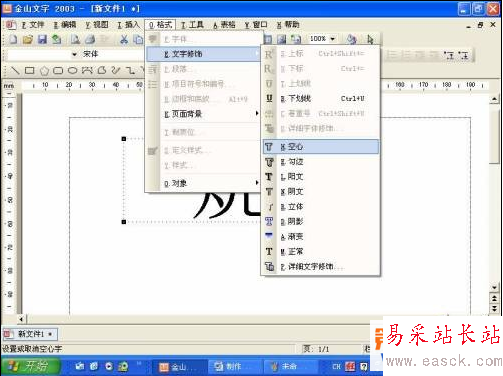The width and height of the screenshot is (503, 376).
Task: Click the icon beside 详细文字修饰
Action: point(269,266)
